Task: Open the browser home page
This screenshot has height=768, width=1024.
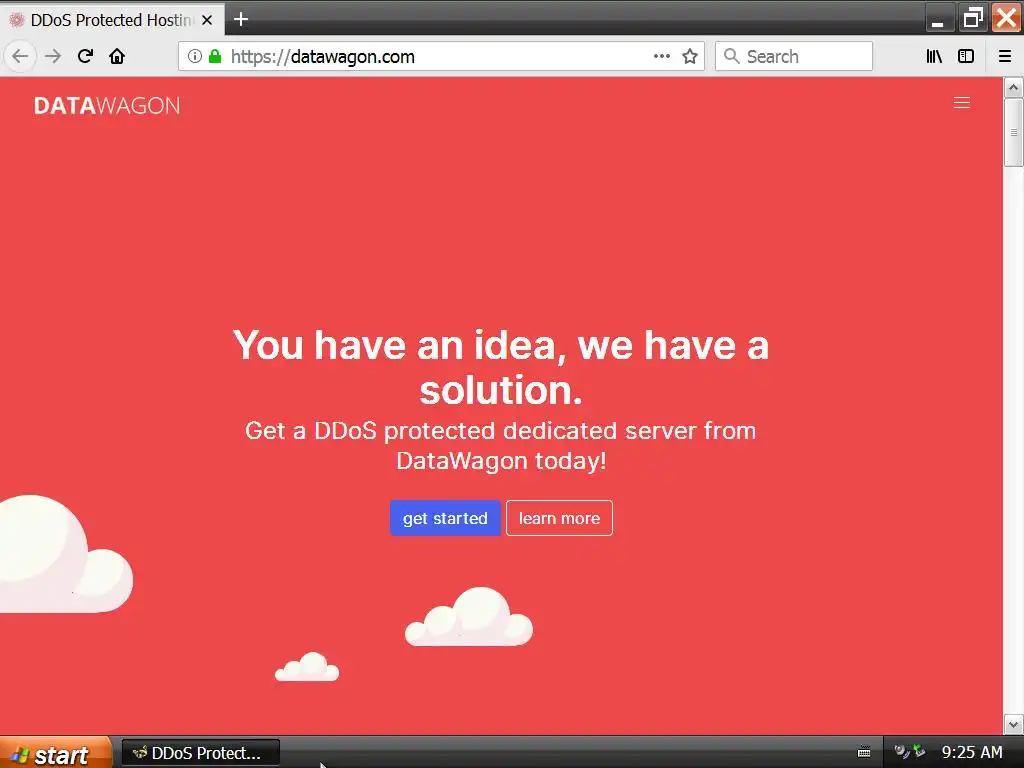Action: point(117,56)
